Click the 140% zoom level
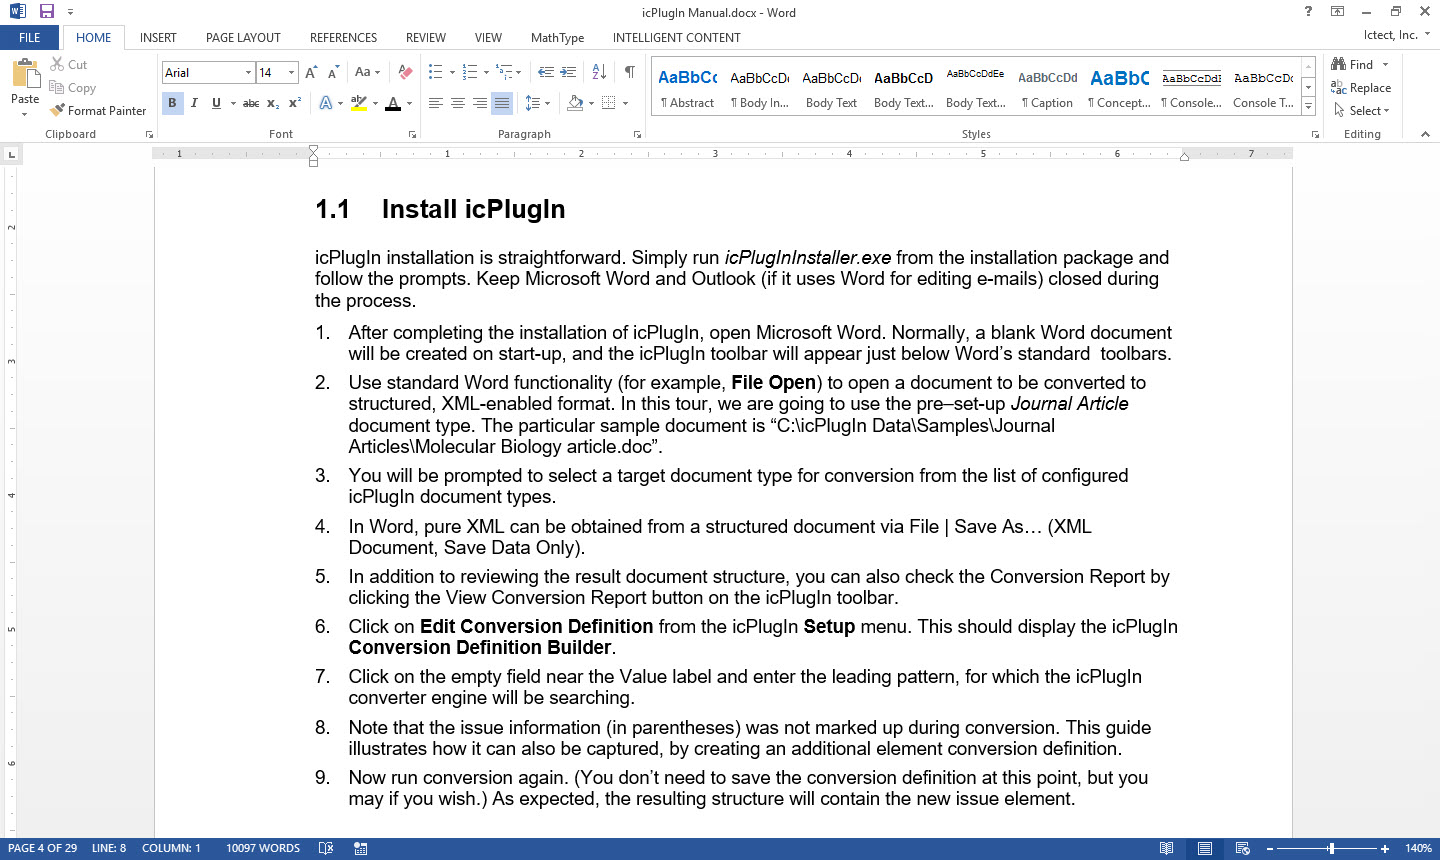Screen dimensions: 1440x860 (1418, 848)
